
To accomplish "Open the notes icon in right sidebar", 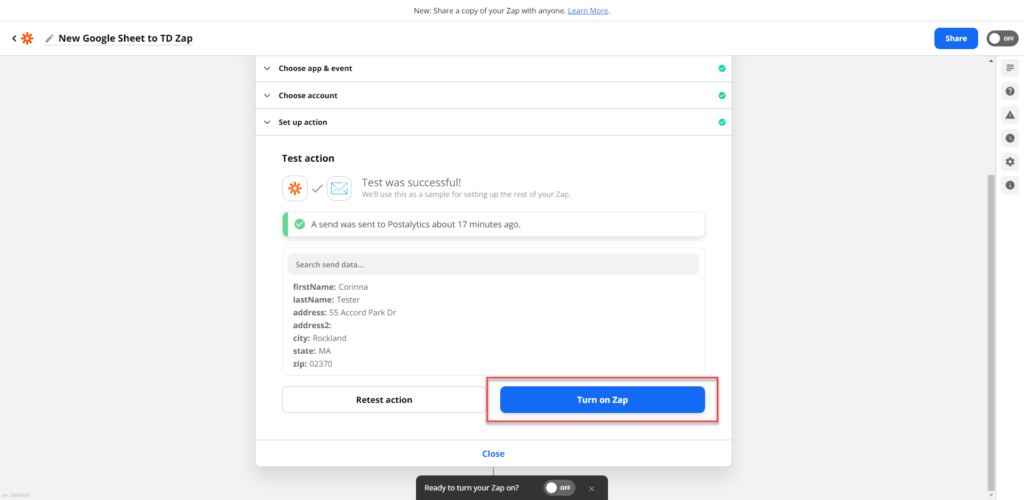I will tap(1010, 68).
